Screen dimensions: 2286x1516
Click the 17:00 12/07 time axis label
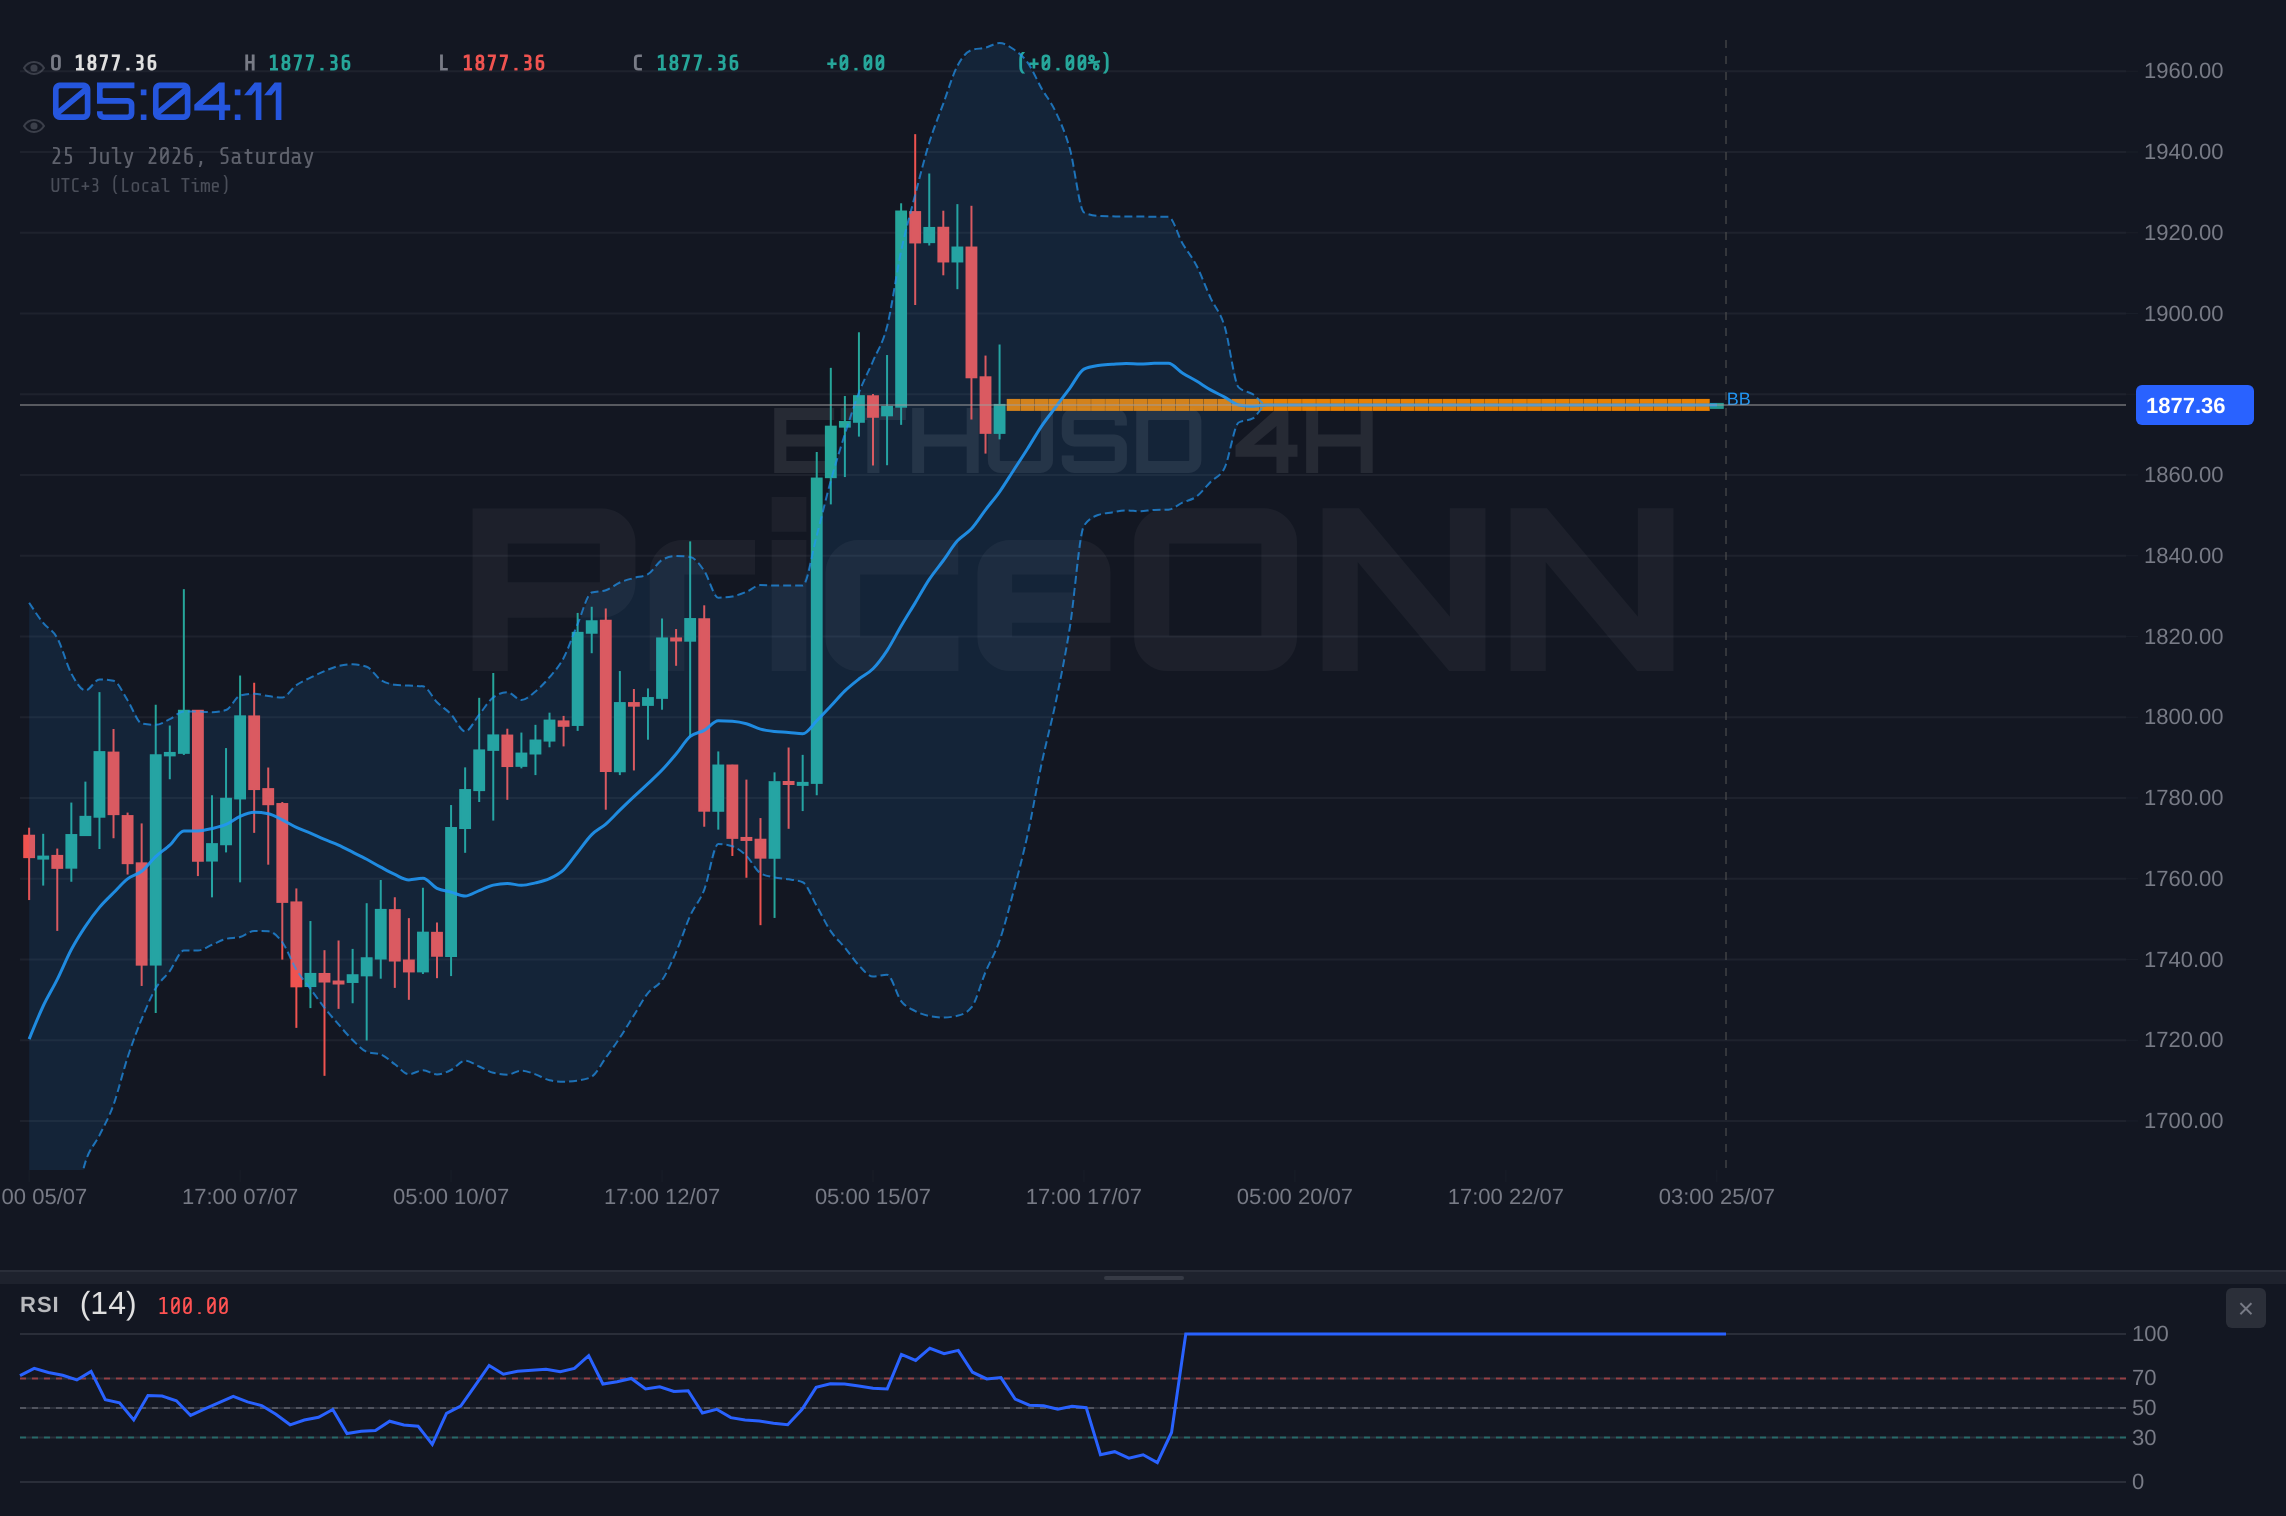tap(662, 1197)
